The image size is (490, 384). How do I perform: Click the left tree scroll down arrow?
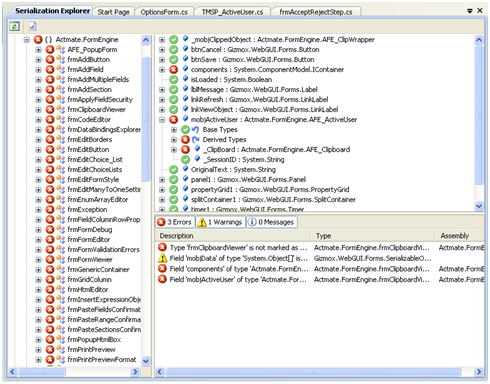146,361
